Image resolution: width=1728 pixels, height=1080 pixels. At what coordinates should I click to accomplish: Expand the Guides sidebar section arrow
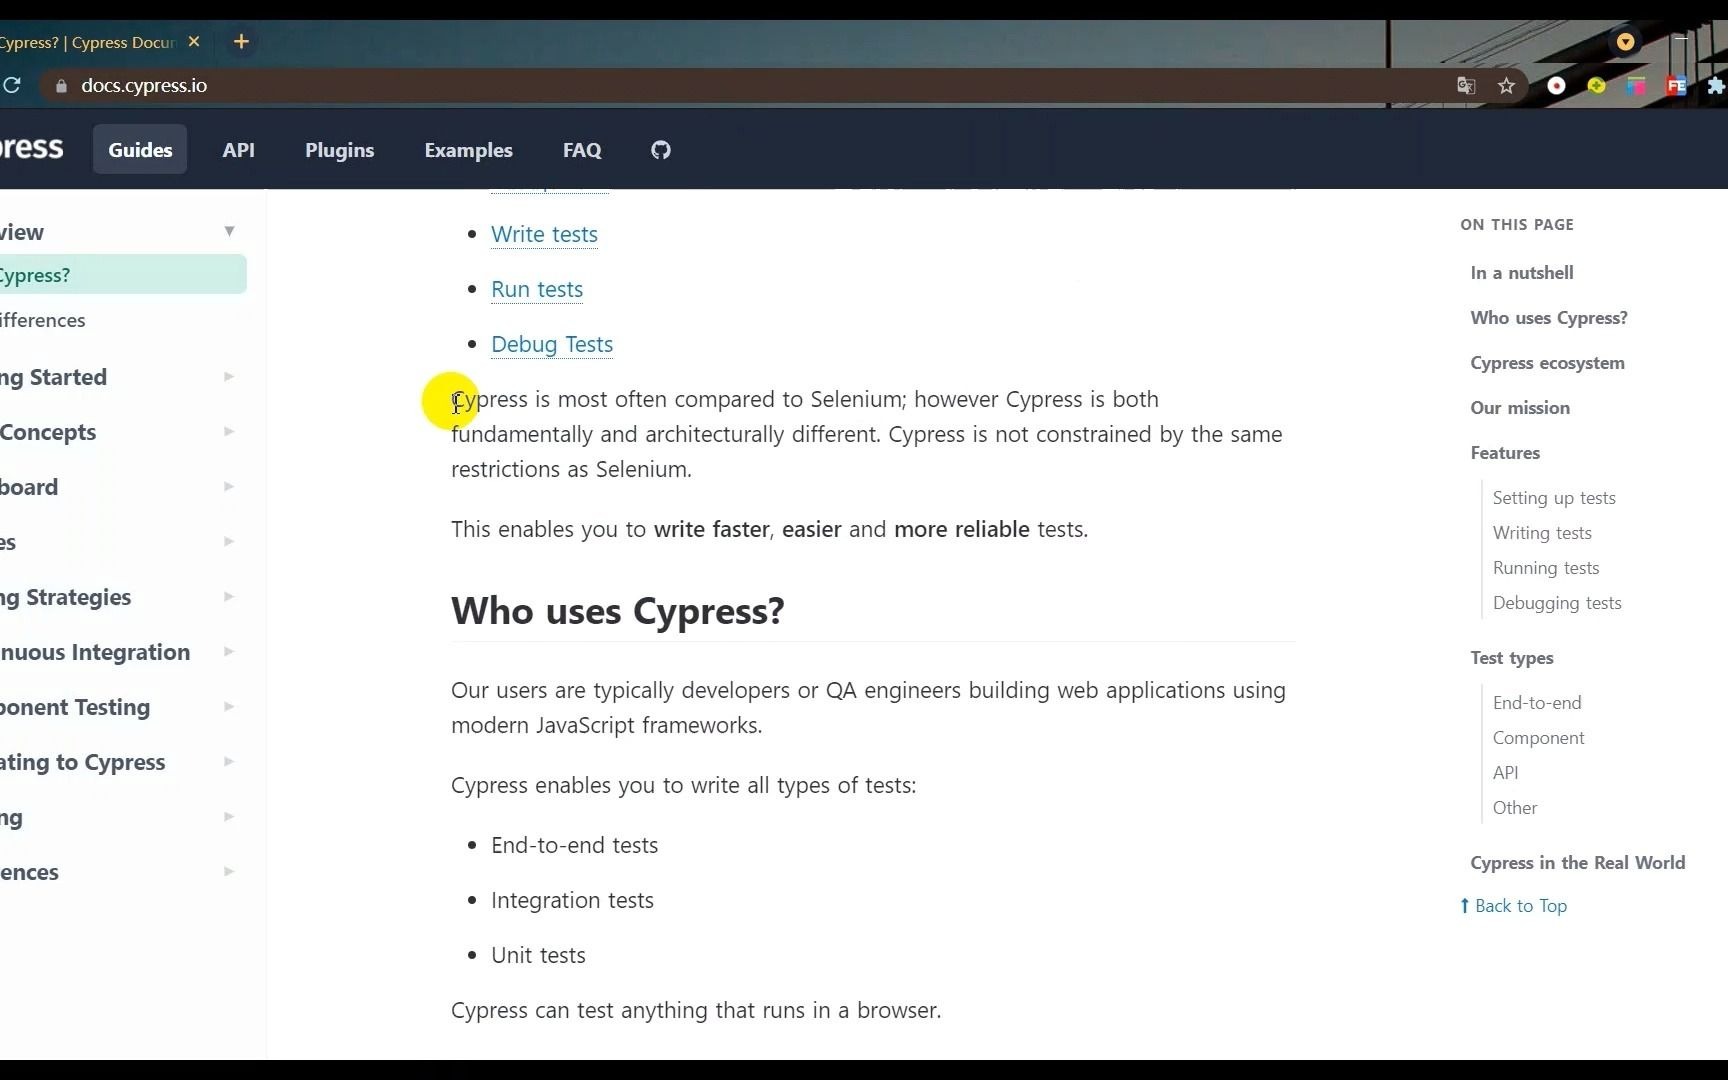pos(229,542)
